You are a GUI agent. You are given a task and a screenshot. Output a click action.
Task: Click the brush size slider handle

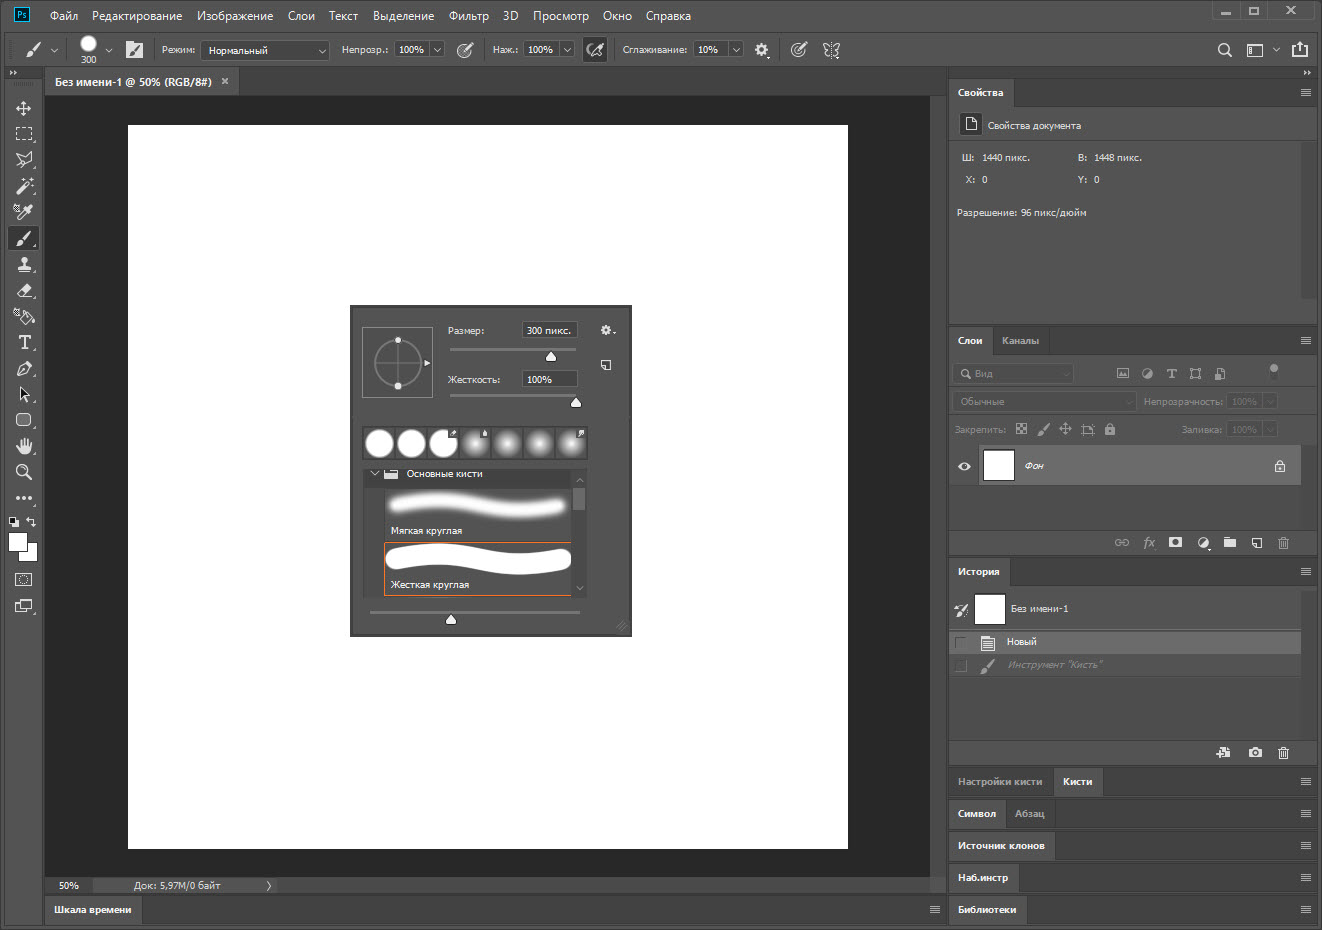coord(551,357)
